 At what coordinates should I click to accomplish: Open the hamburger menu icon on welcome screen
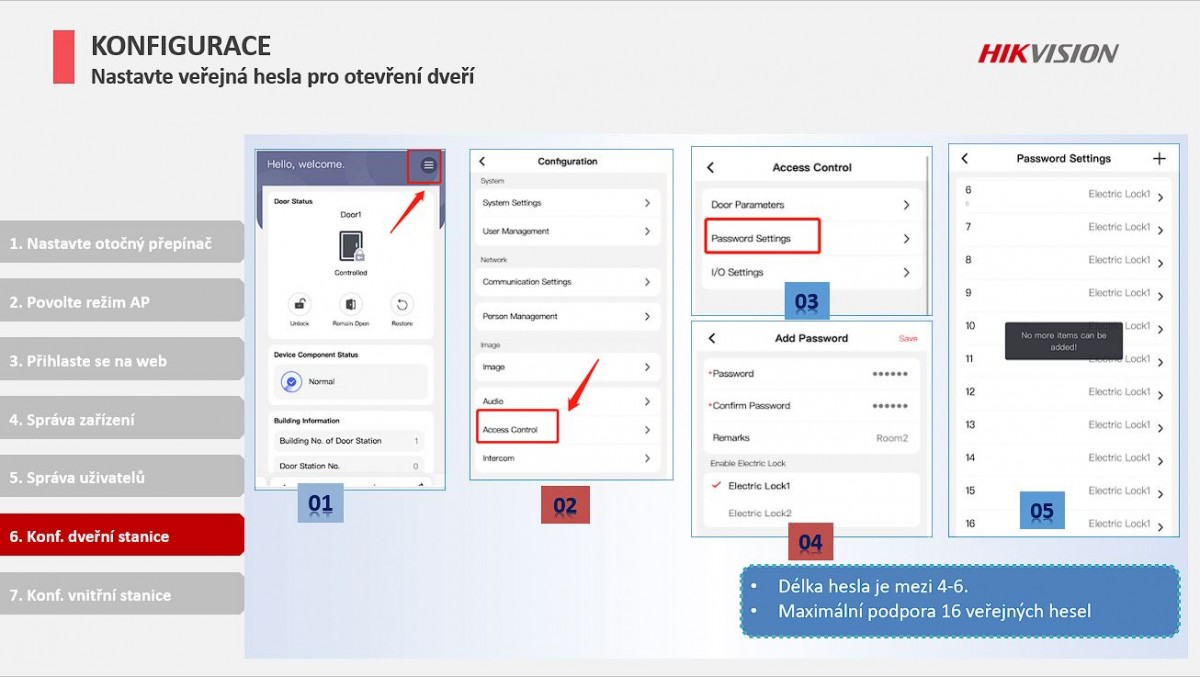coord(428,165)
